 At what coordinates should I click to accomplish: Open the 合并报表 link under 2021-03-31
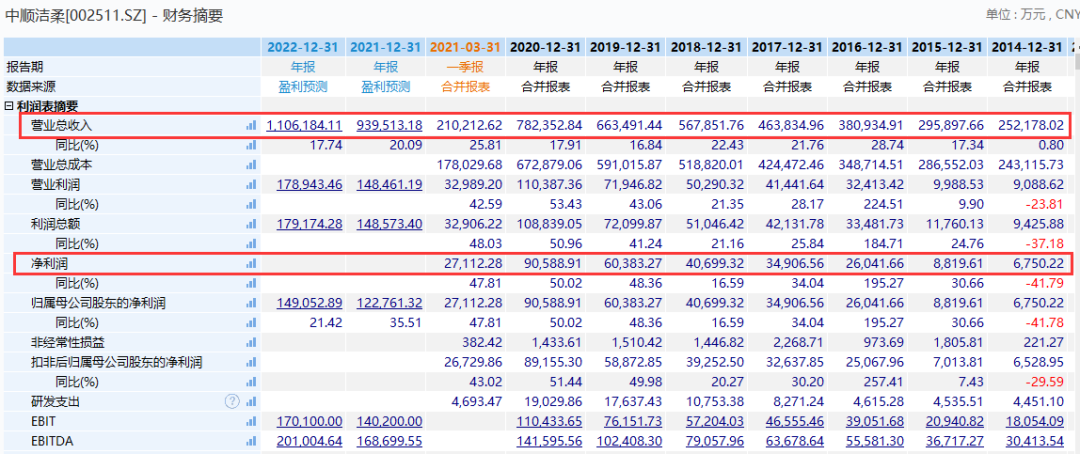[465, 87]
